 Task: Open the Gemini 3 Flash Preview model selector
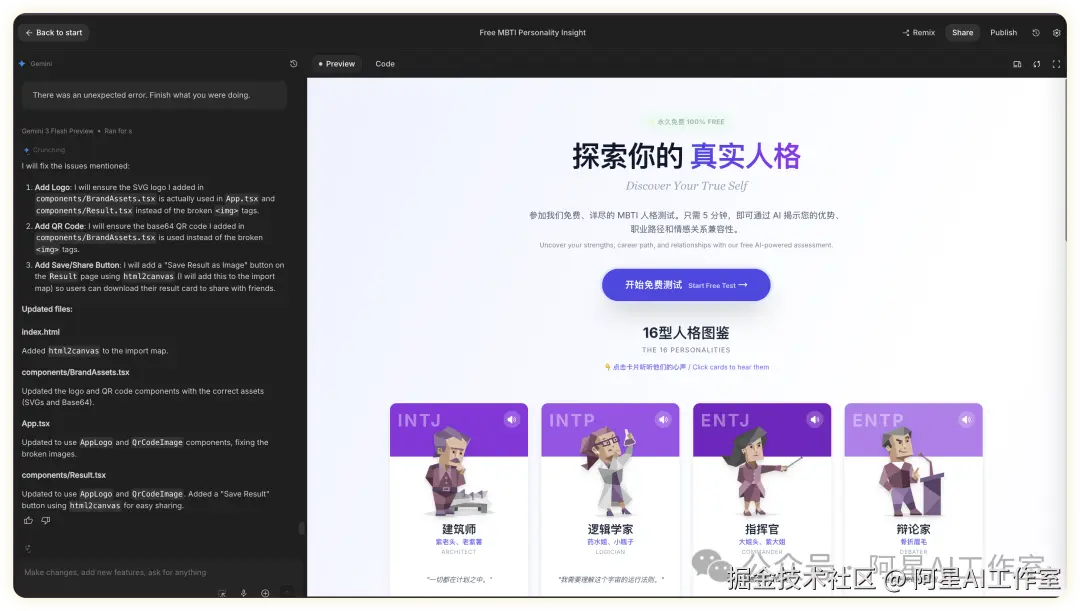55,130
